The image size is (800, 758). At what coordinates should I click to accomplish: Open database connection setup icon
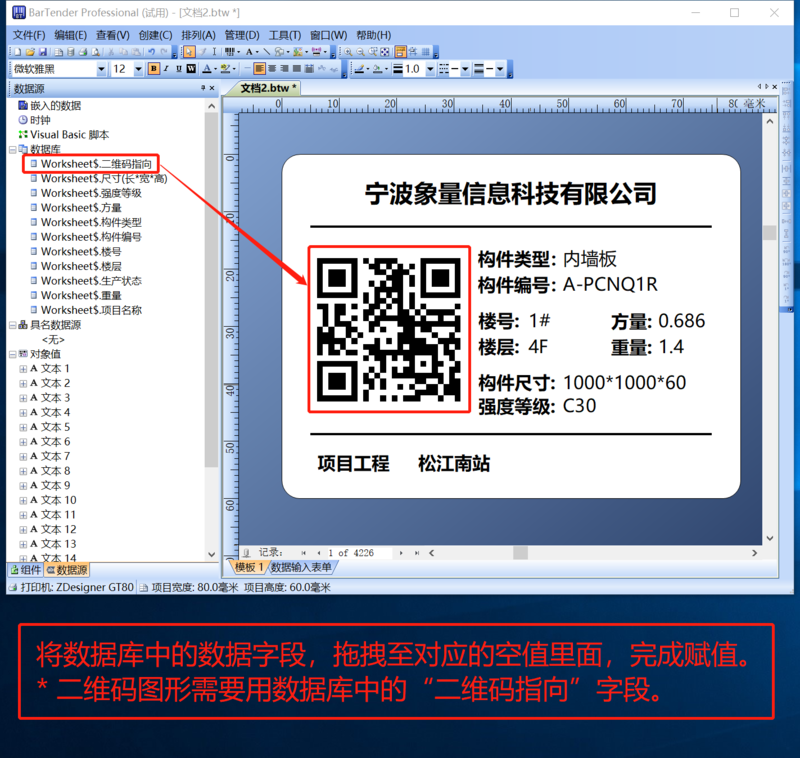click(x=70, y=52)
